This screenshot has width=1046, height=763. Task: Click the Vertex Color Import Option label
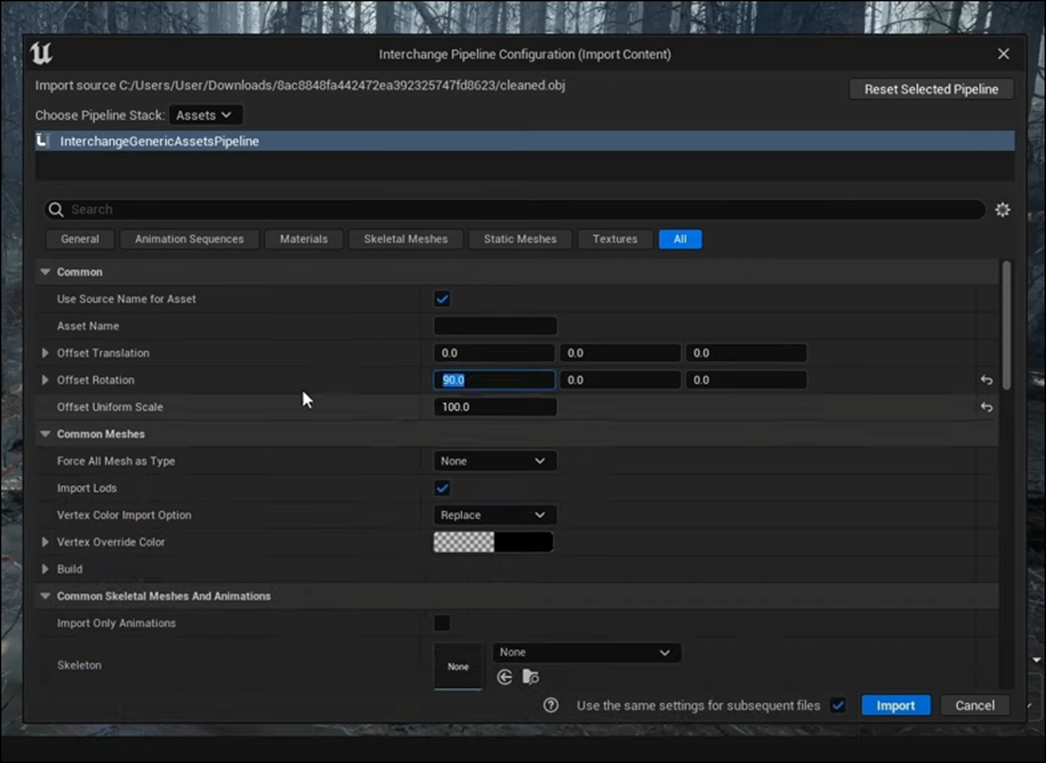124,515
